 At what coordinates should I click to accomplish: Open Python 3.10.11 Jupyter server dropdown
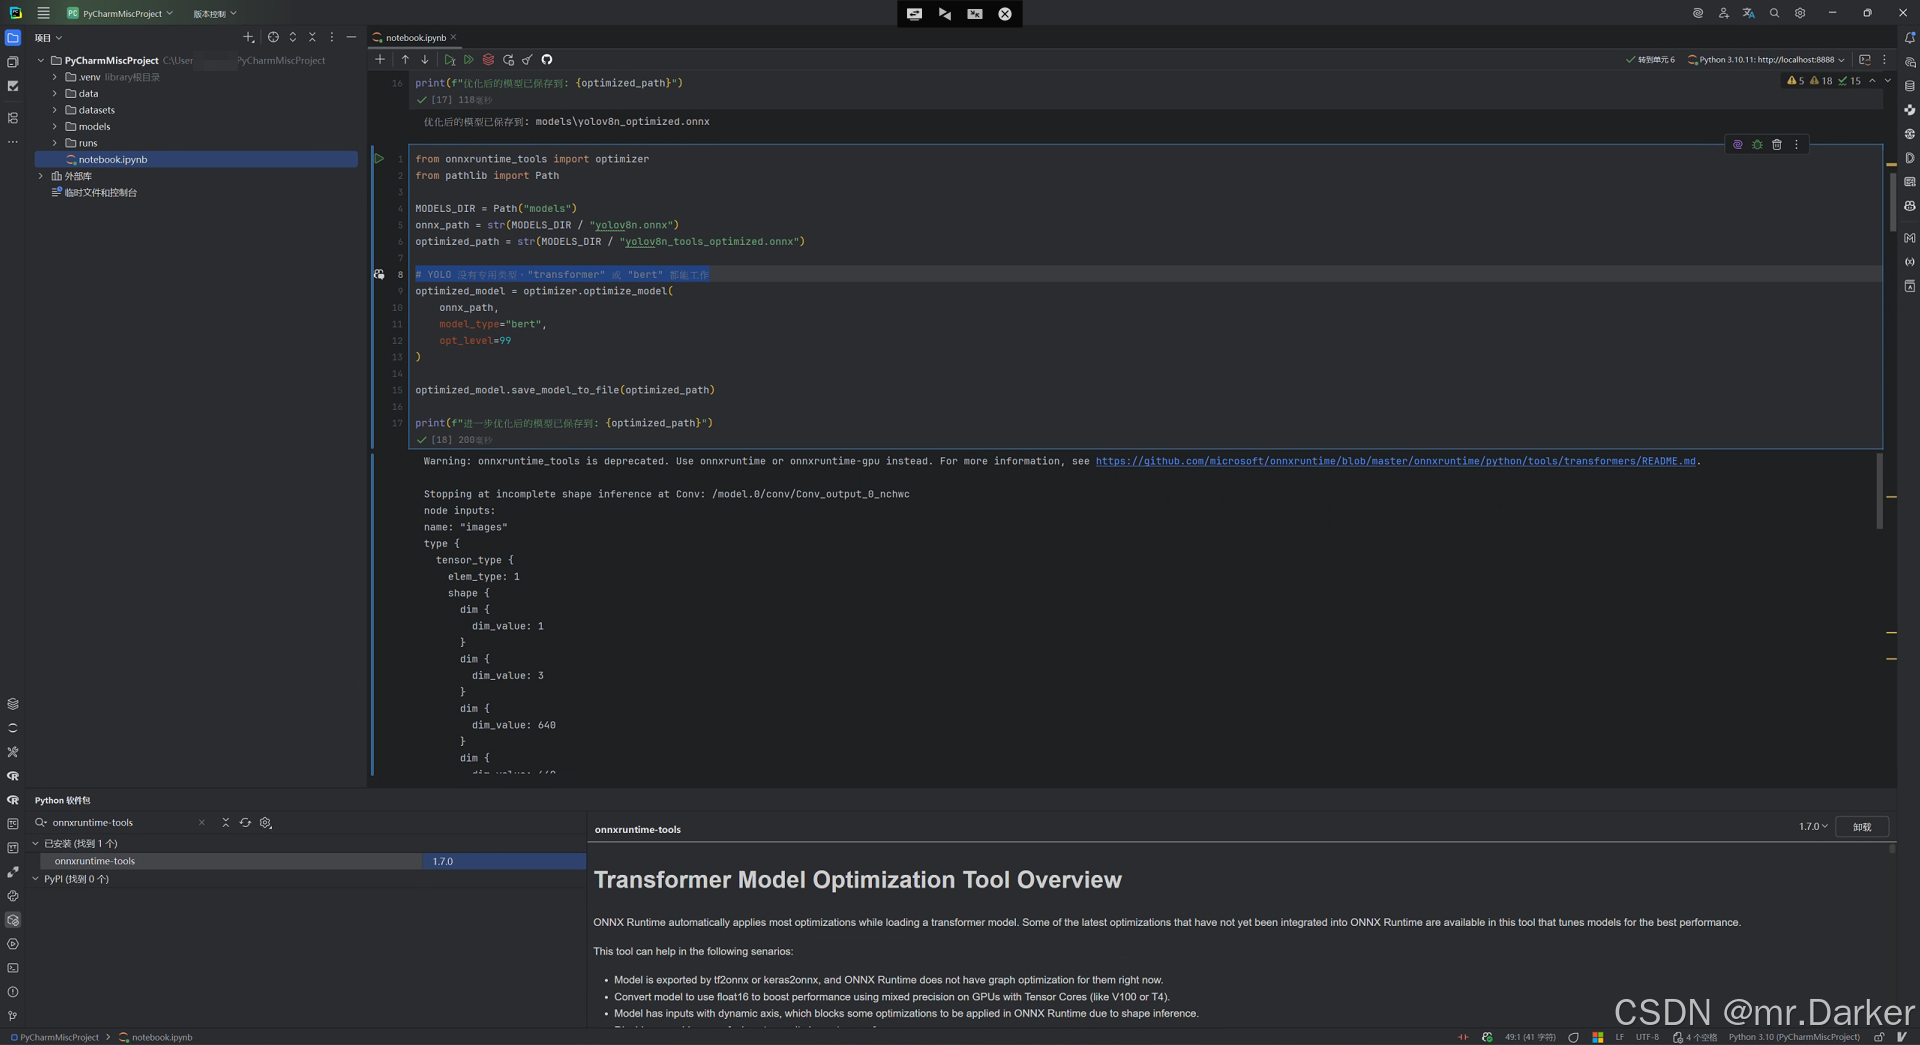tap(1766, 59)
